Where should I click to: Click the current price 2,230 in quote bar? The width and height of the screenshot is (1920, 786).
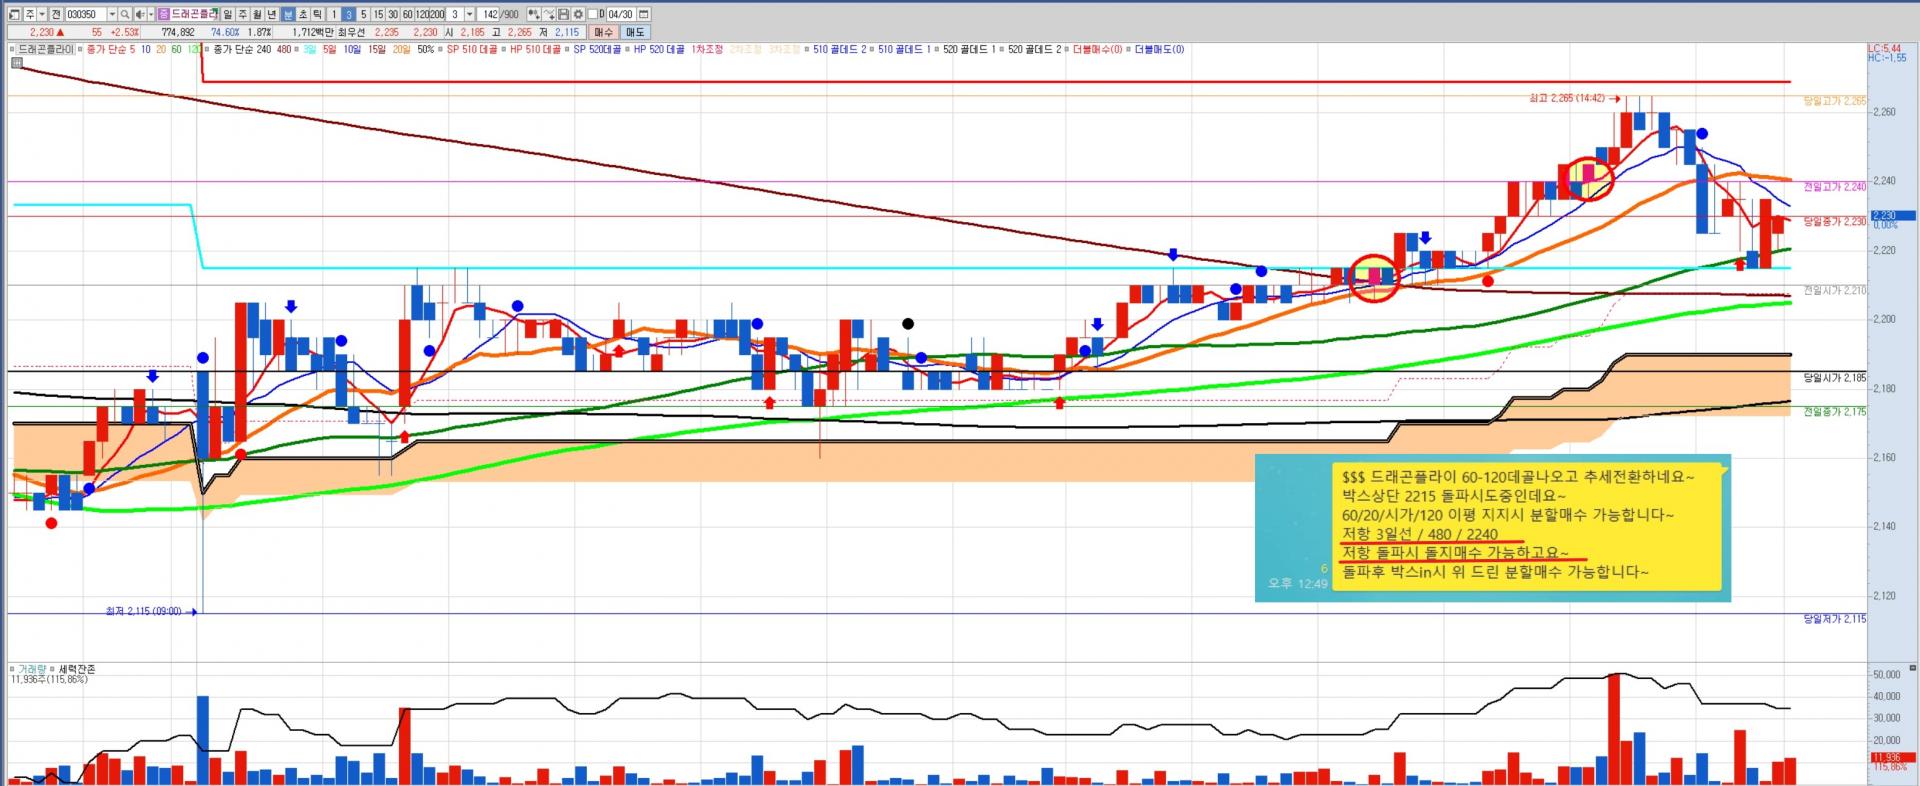(41, 32)
